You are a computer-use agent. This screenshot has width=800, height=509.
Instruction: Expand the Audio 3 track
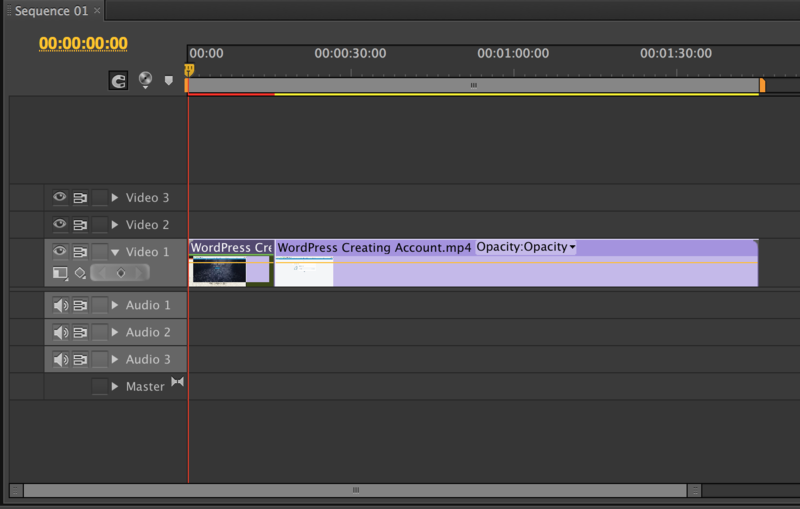click(x=115, y=359)
